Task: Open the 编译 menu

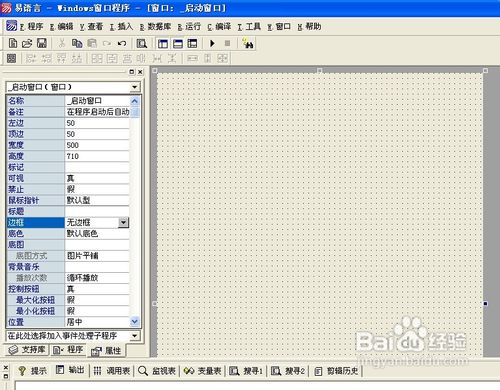Action: [219, 26]
